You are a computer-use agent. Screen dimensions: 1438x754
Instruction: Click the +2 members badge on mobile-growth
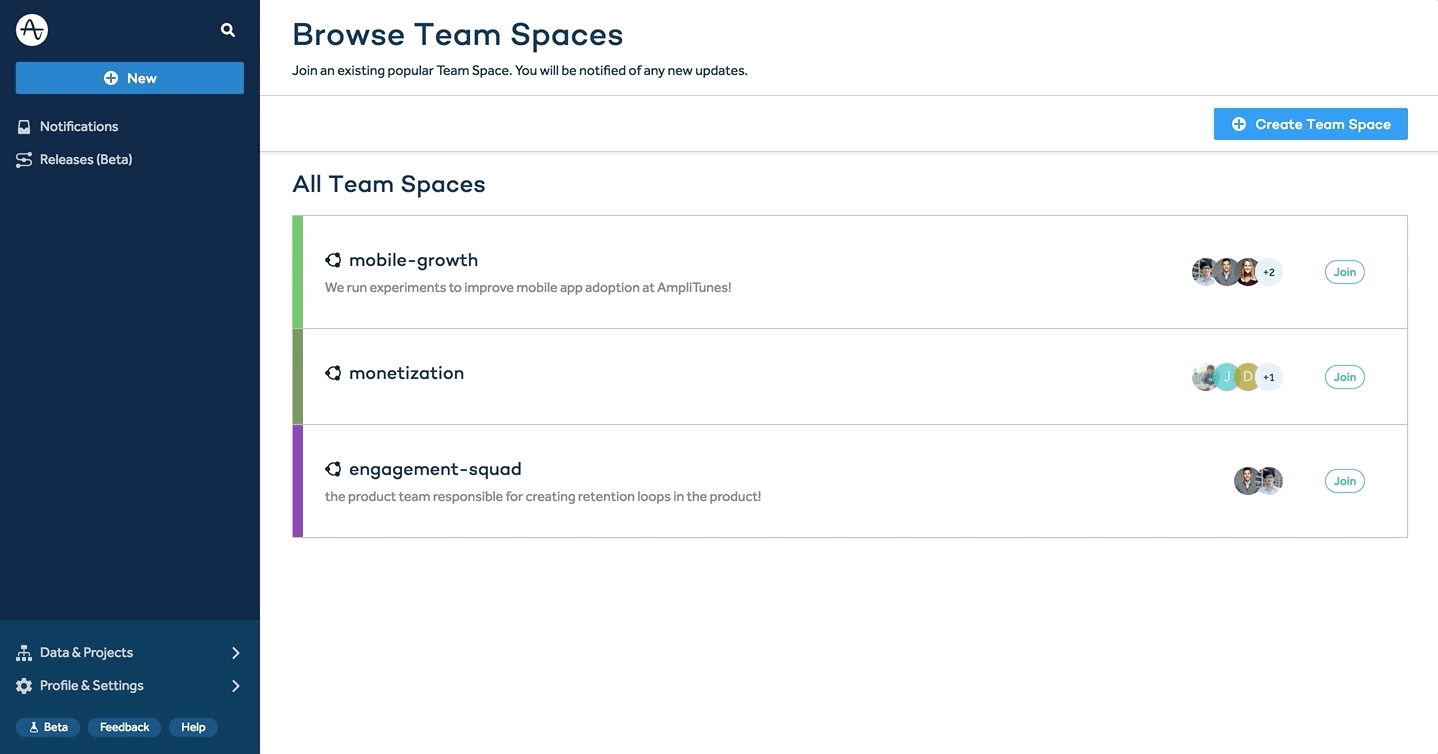pyautogui.click(x=1269, y=272)
